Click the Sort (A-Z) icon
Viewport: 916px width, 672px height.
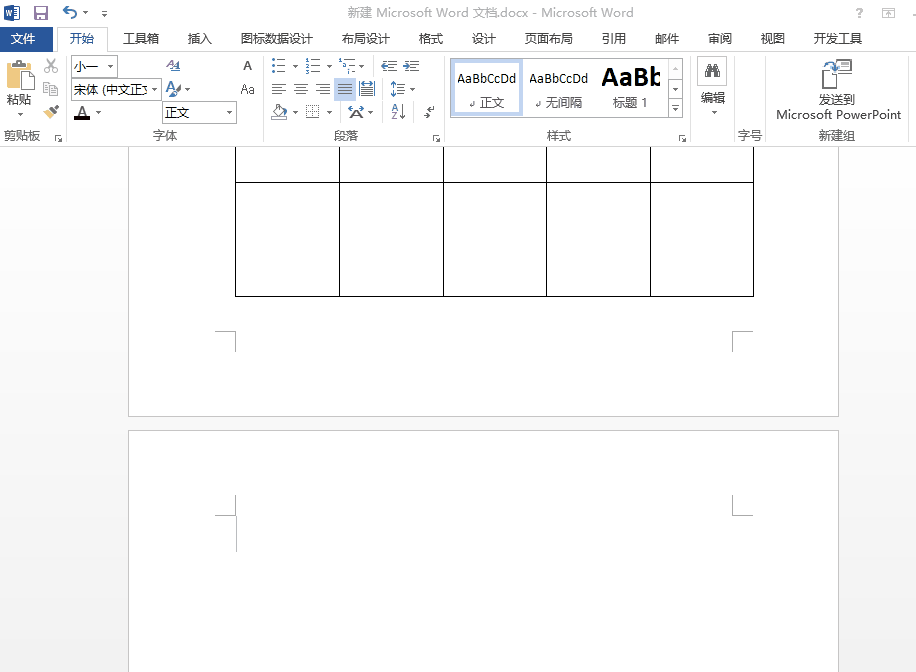(x=398, y=112)
